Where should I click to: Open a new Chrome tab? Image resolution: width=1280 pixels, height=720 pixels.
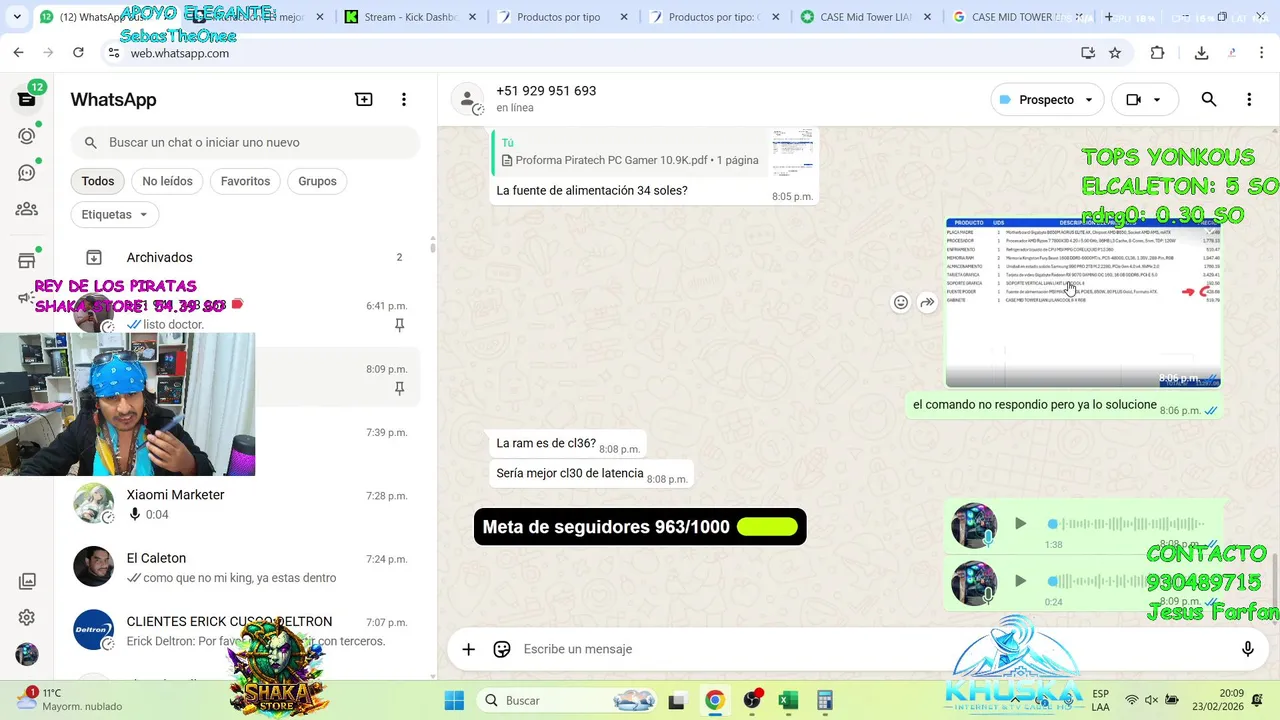(x=1108, y=17)
